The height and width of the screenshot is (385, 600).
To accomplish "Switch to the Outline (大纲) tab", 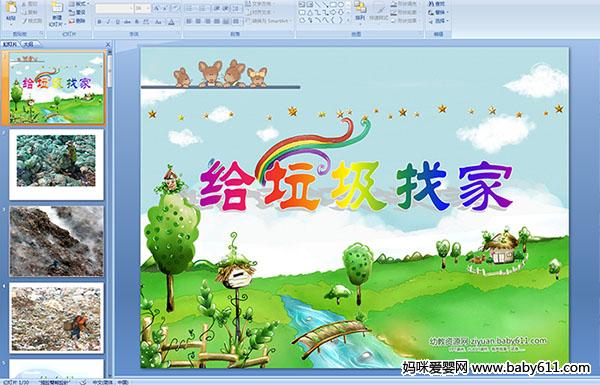I will [x=29, y=44].
